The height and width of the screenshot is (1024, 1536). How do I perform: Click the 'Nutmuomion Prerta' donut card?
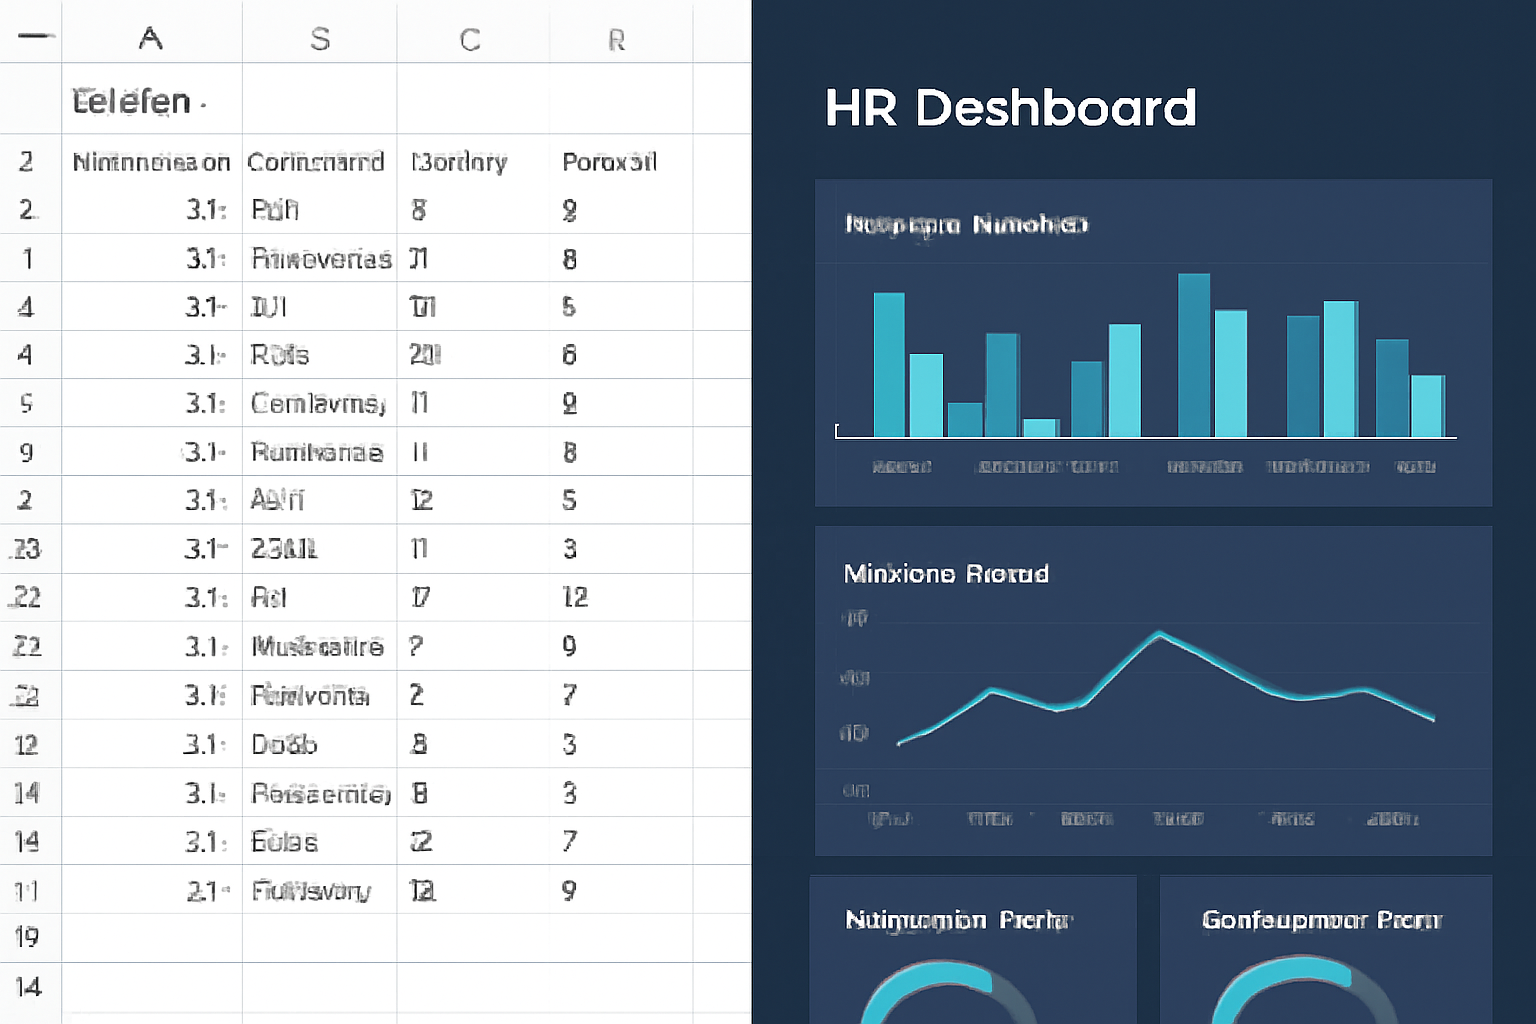[973, 950]
